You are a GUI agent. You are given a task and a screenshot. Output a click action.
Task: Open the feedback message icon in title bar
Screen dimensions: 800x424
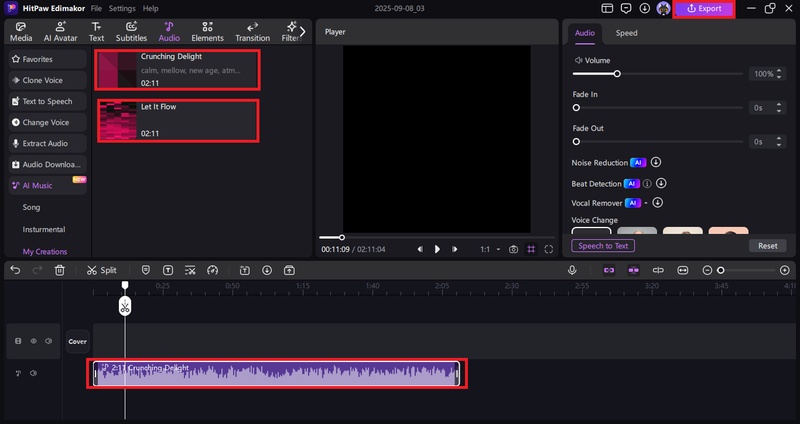click(626, 8)
